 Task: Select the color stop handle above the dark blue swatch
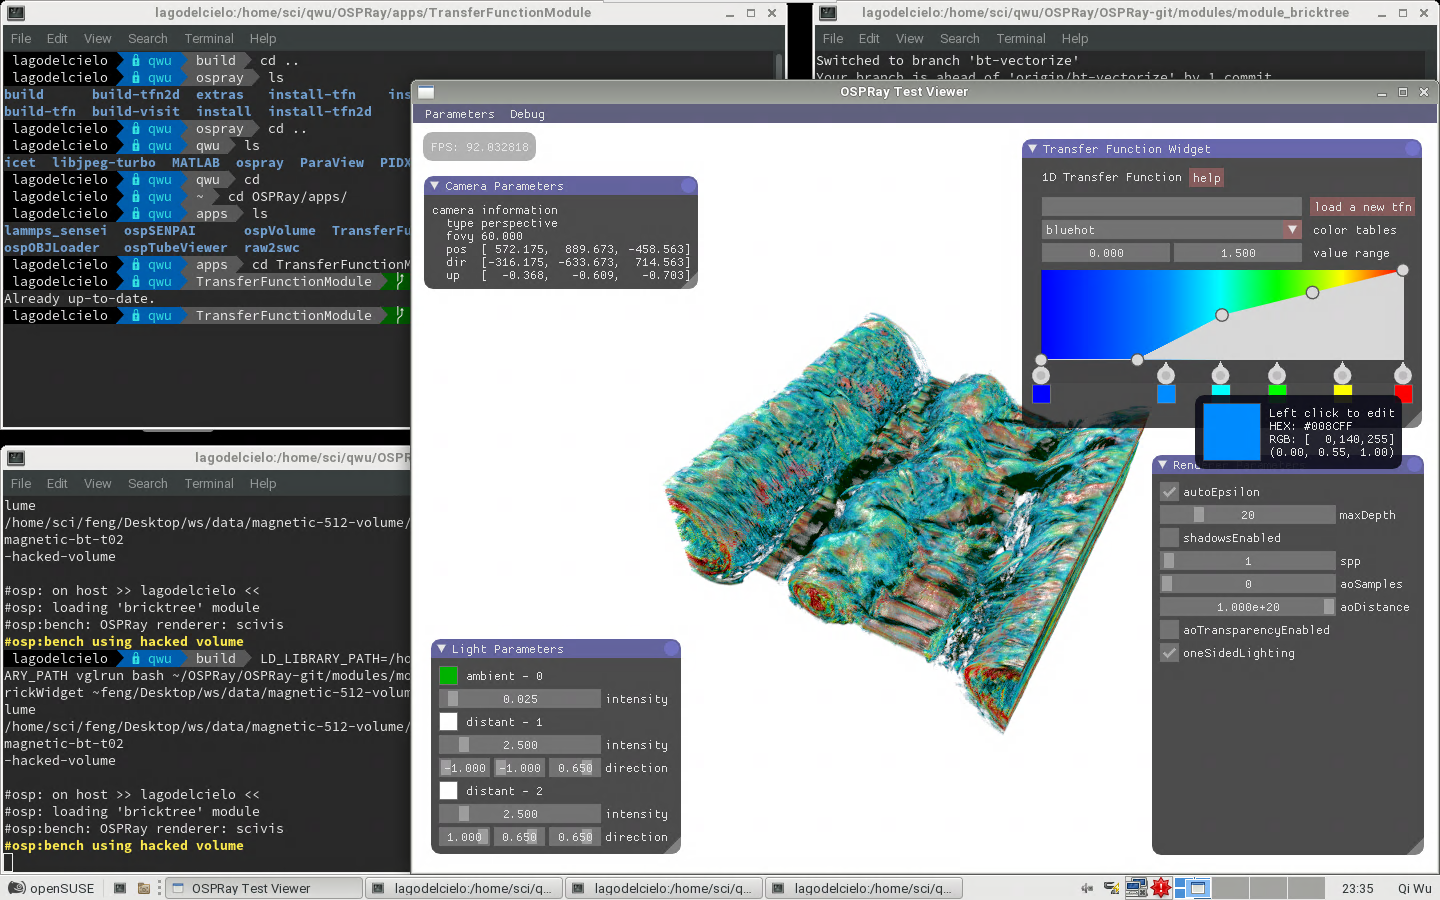point(1041,375)
